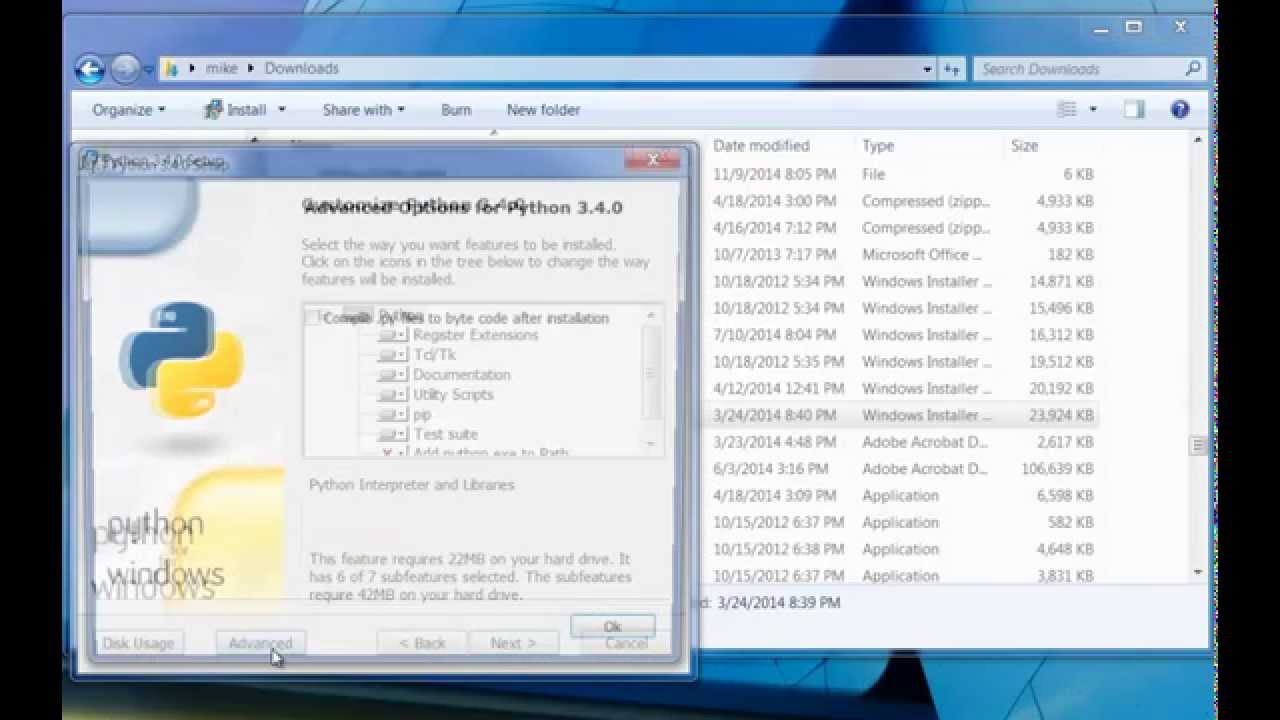Image resolution: width=1280 pixels, height=720 pixels.
Task: Toggle the preview pane icon
Action: (x=1133, y=110)
